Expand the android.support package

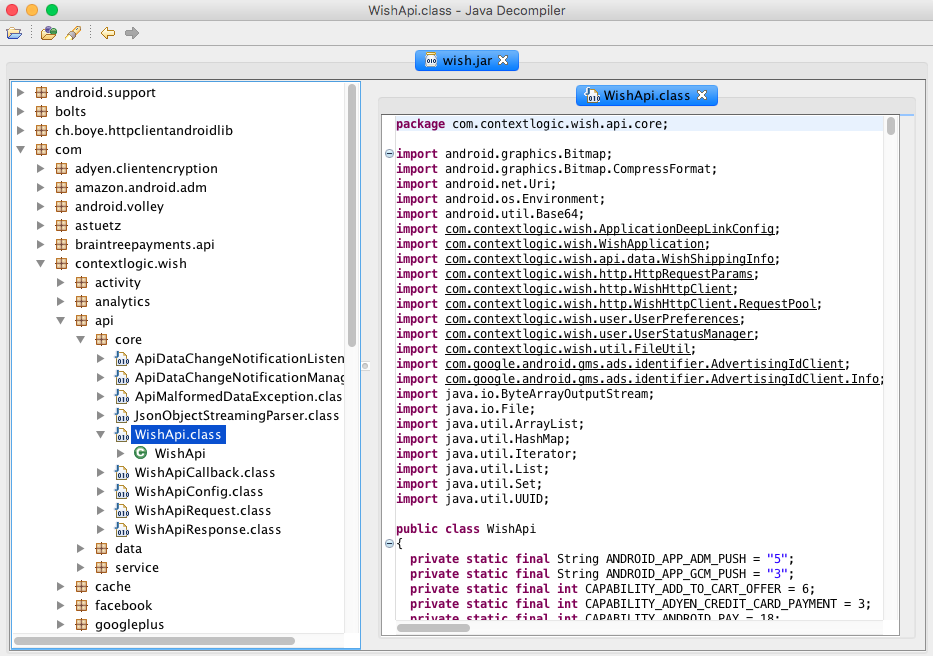tap(21, 92)
